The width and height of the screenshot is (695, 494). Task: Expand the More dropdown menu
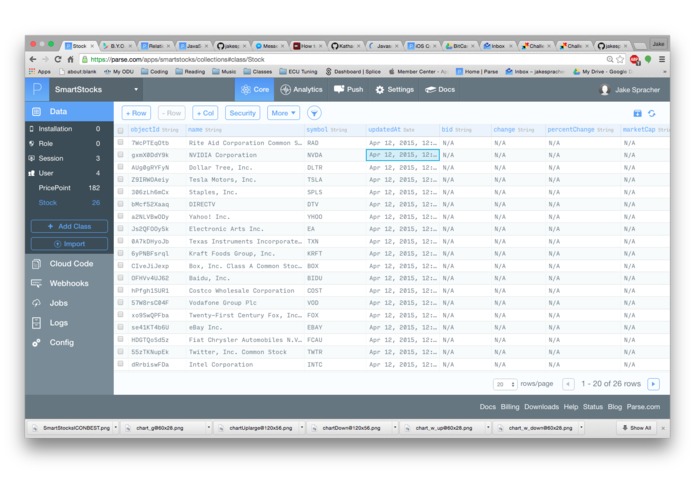tap(284, 113)
